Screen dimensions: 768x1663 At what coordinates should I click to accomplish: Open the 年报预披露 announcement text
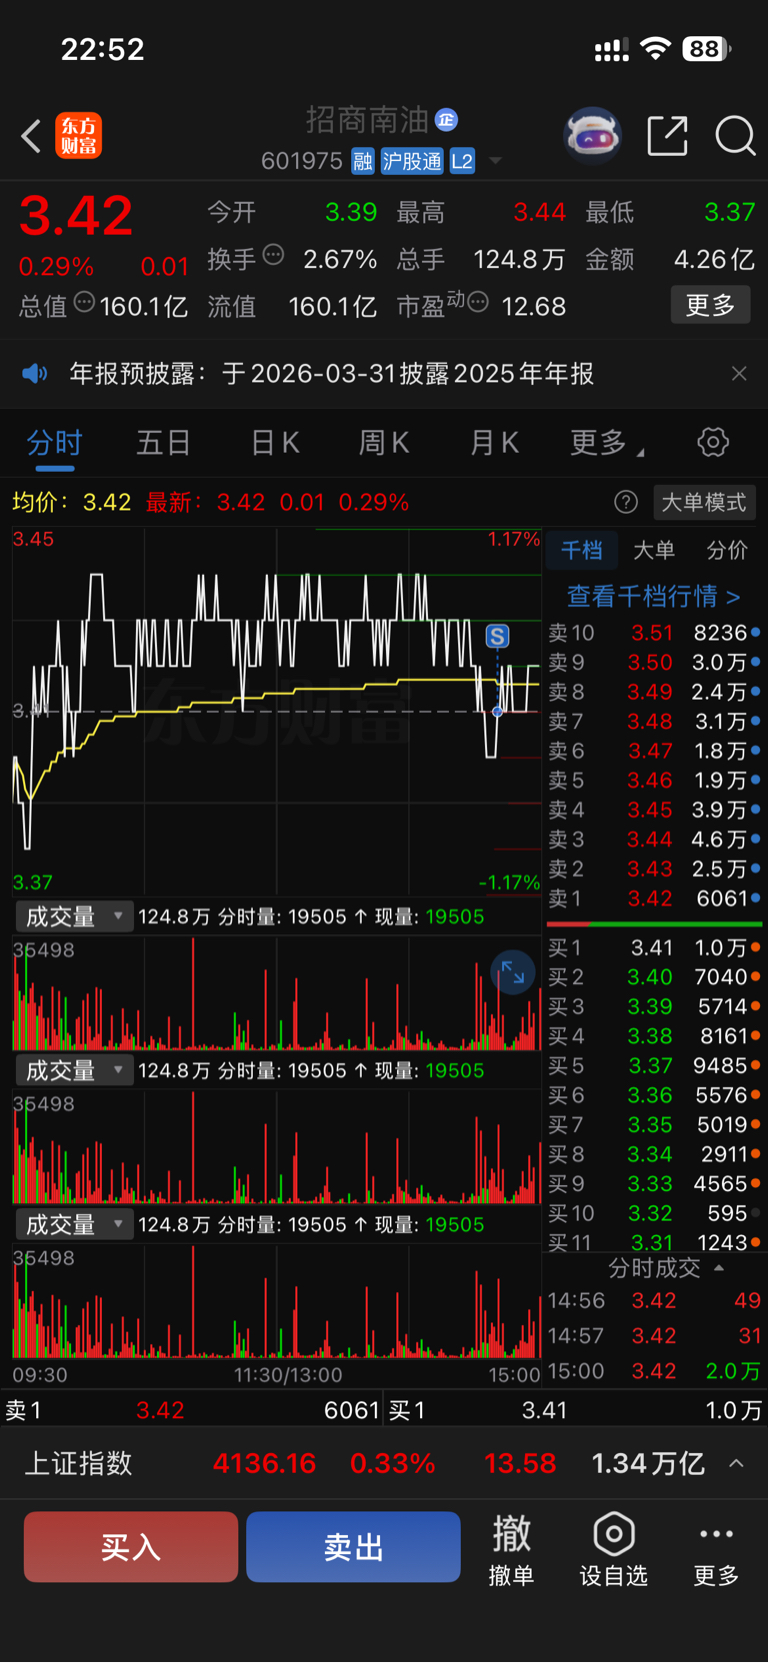click(332, 374)
